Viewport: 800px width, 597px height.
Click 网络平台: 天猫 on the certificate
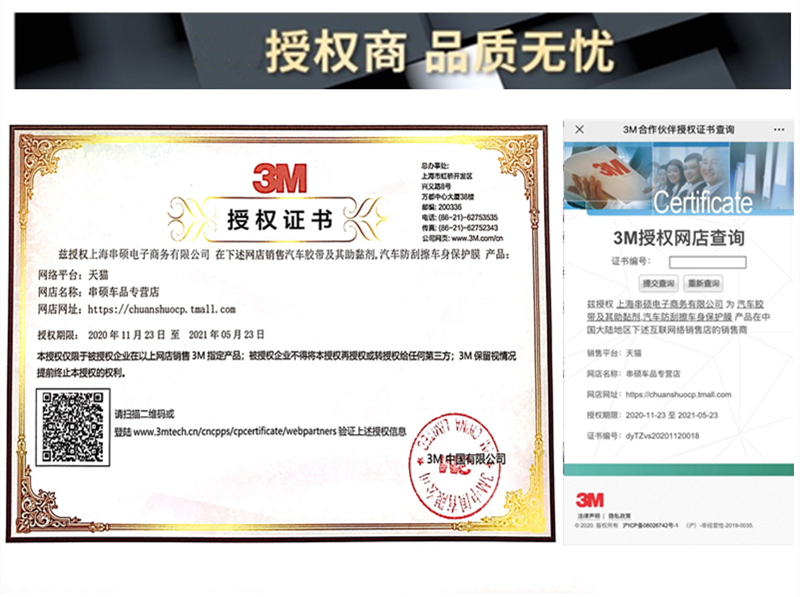pos(73,275)
